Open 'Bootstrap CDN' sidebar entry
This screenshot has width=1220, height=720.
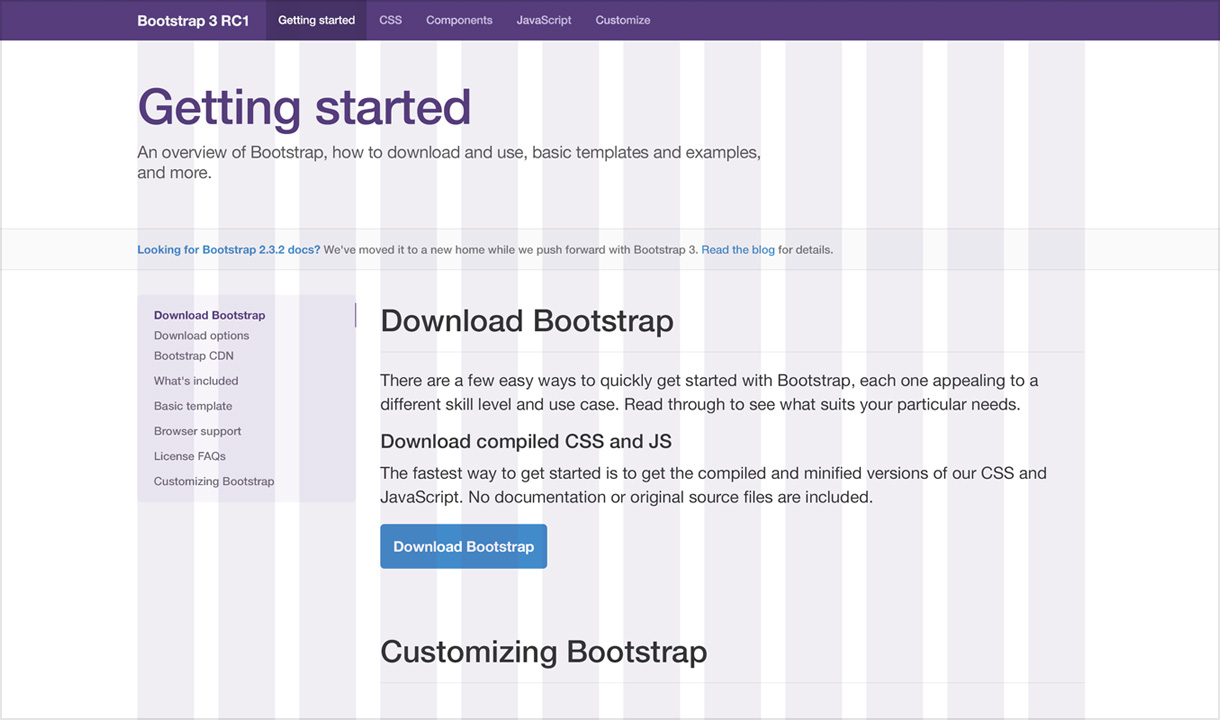click(x=193, y=356)
